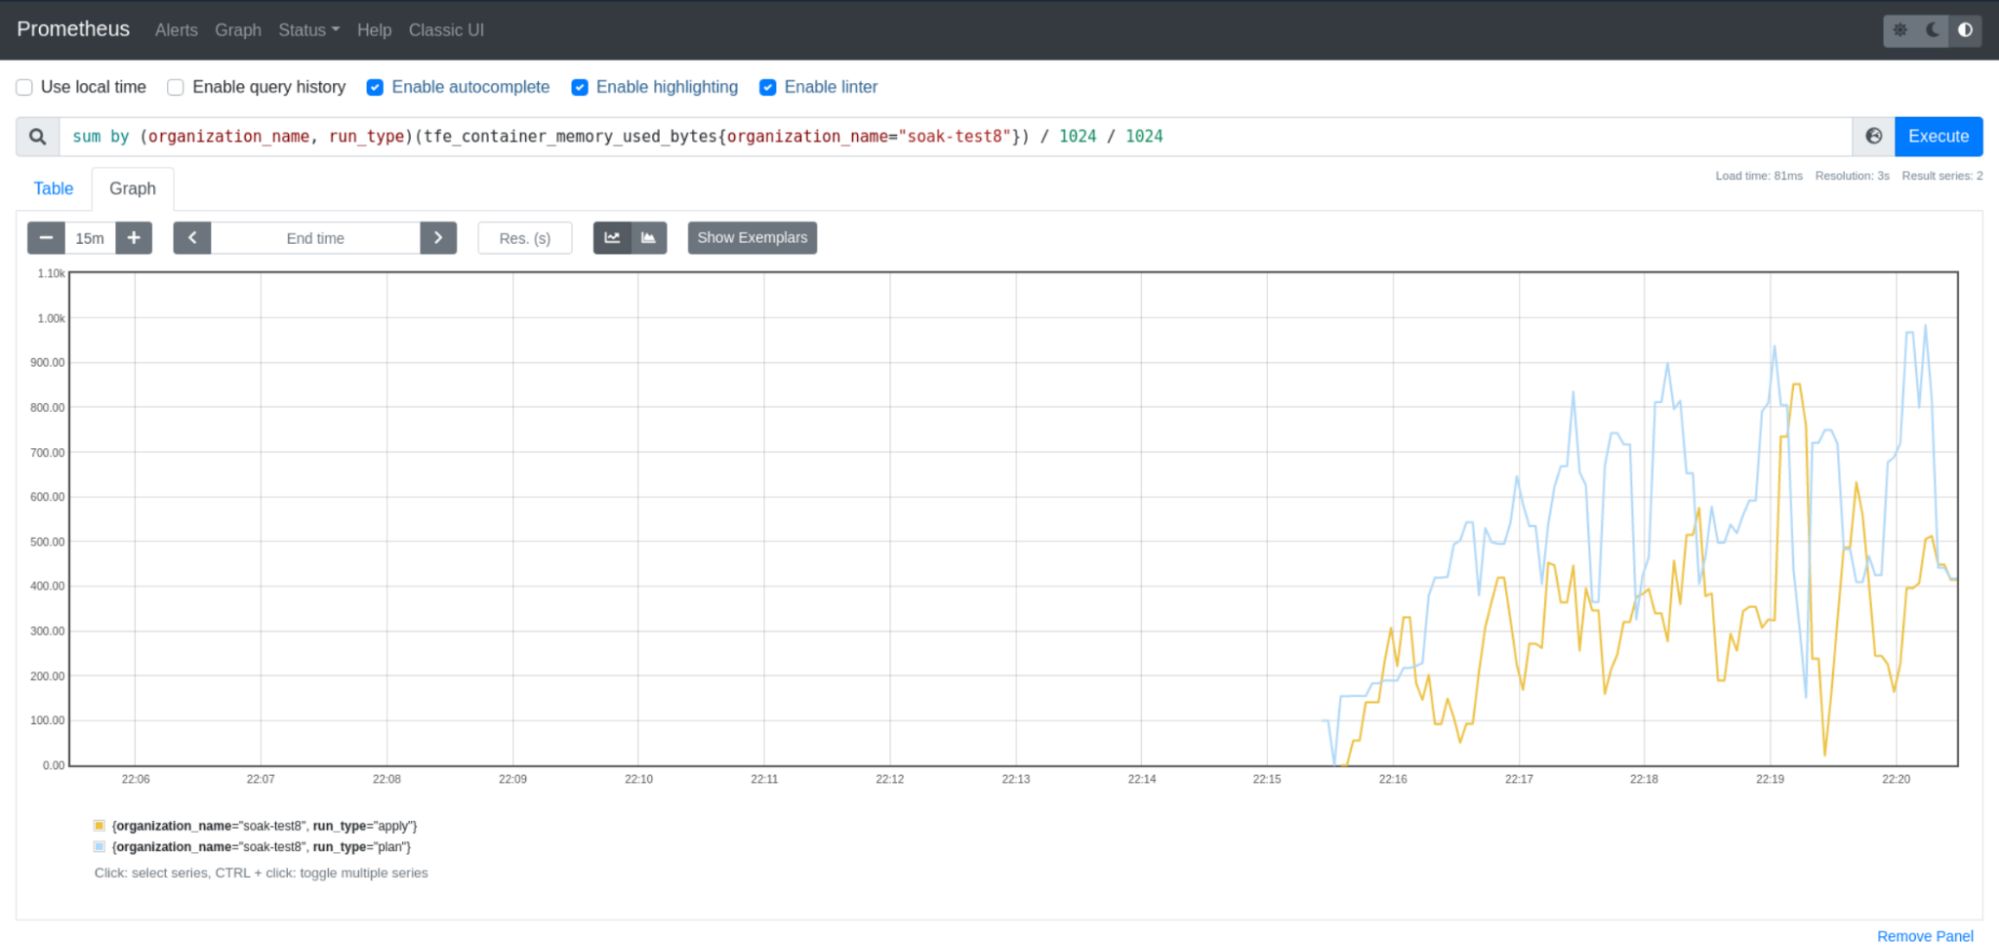This screenshot has height=950, width=1999.
Task: Disable the Enable linter checkbox
Action: 768,87
